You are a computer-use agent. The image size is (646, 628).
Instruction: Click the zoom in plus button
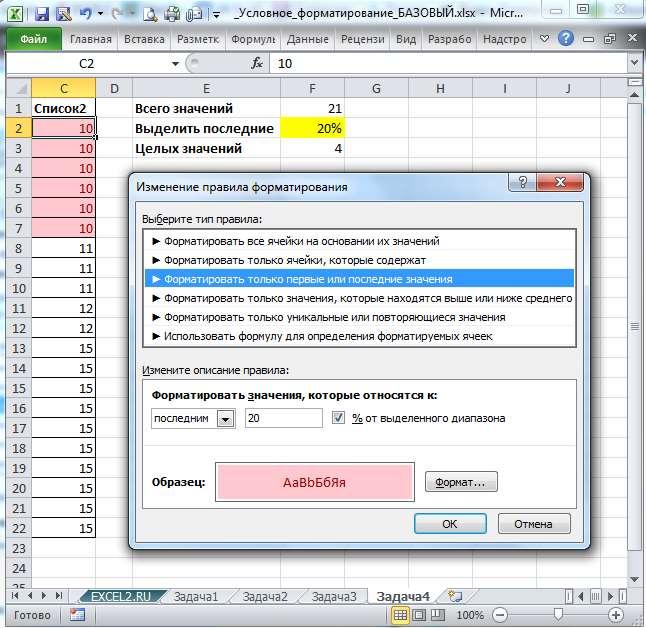(616, 615)
